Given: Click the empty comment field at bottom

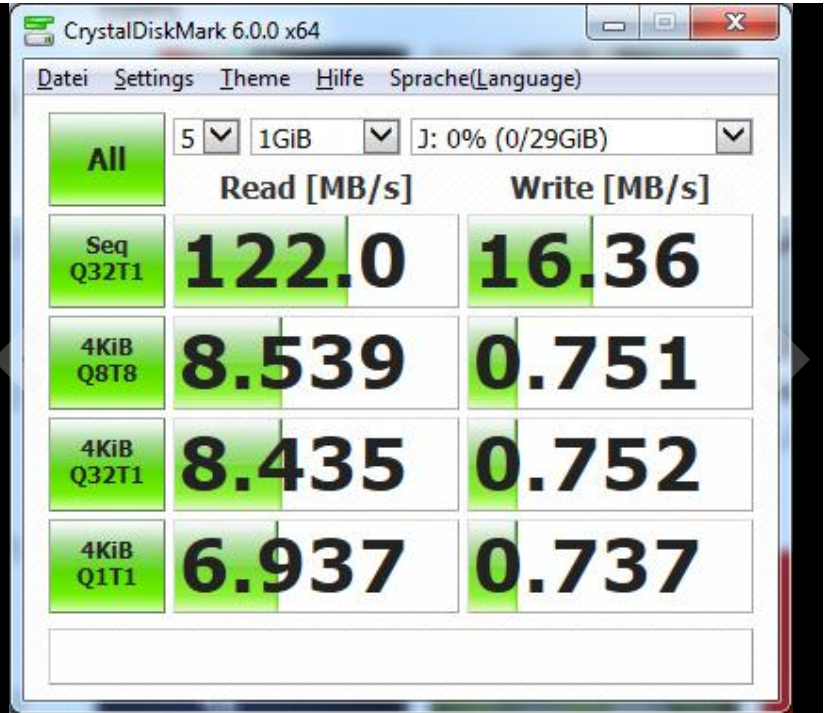Looking at the screenshot, I should pyautogui.click(x=400, y=656).
